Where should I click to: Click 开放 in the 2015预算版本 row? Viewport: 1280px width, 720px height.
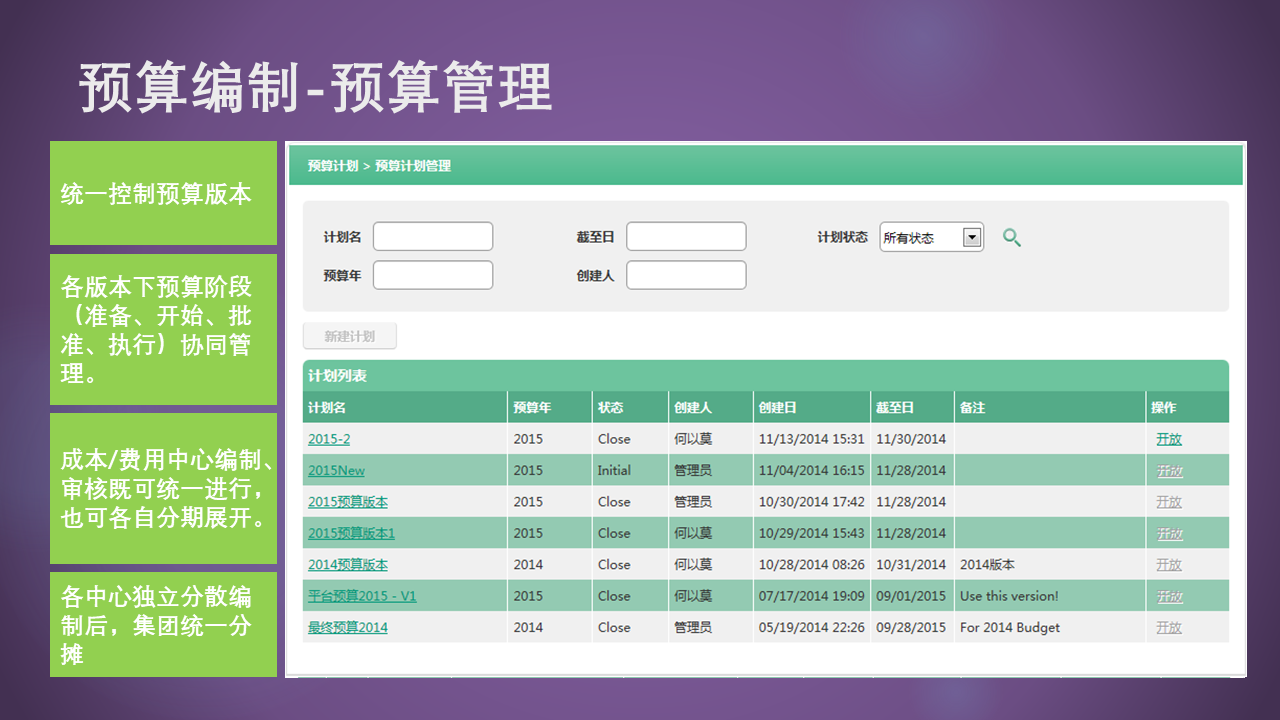[x=1169, y=502]
